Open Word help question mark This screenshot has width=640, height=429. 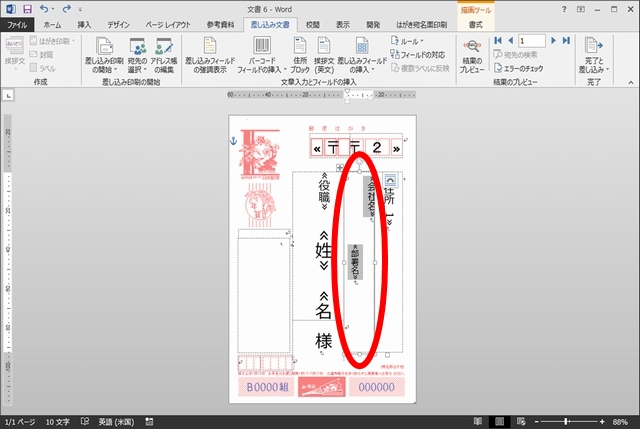564,9
